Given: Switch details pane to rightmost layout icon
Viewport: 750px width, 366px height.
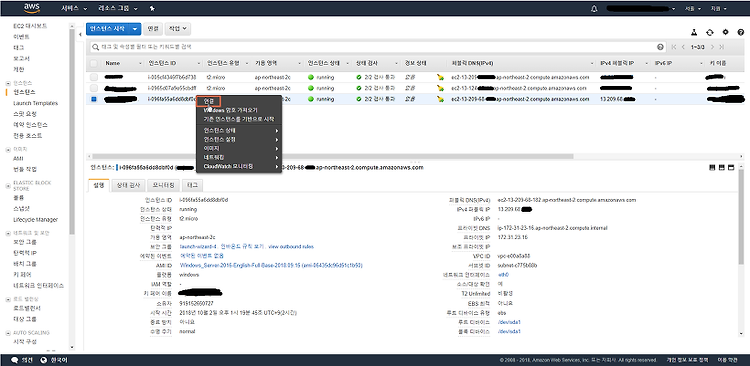Looking at the screenshot, I should tap(730, 167).
